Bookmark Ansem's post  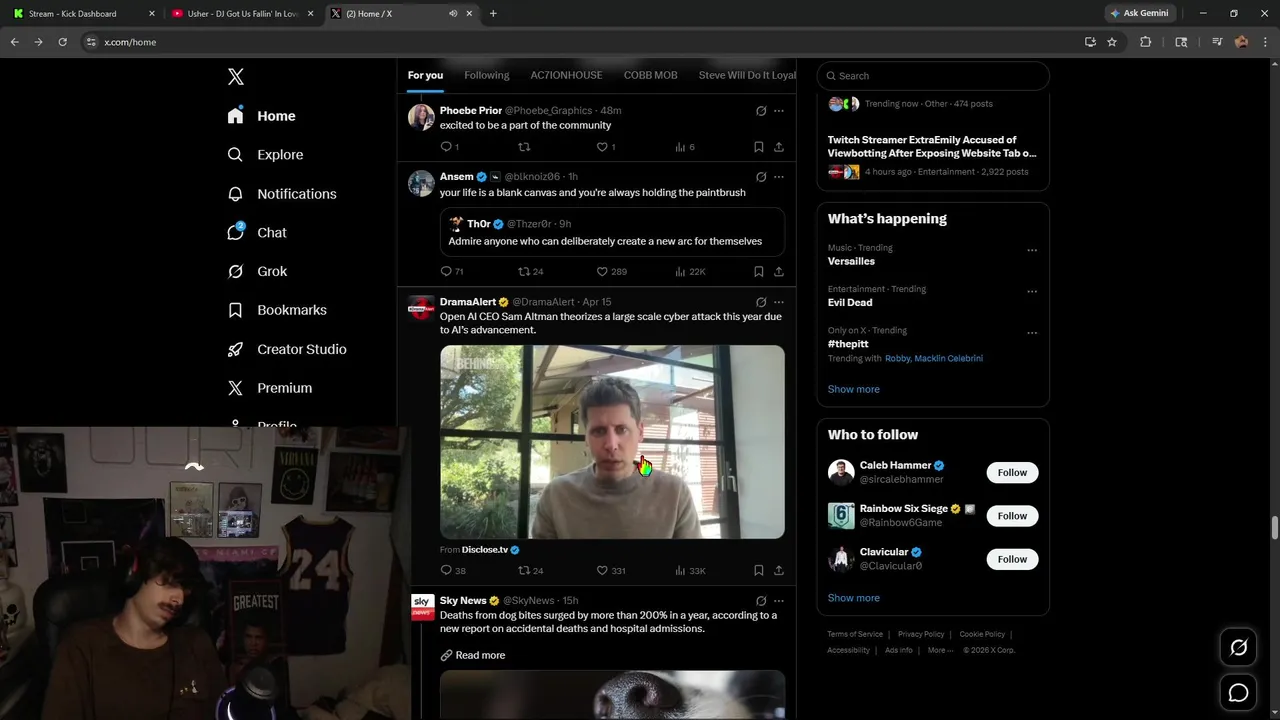coord(759,271)
